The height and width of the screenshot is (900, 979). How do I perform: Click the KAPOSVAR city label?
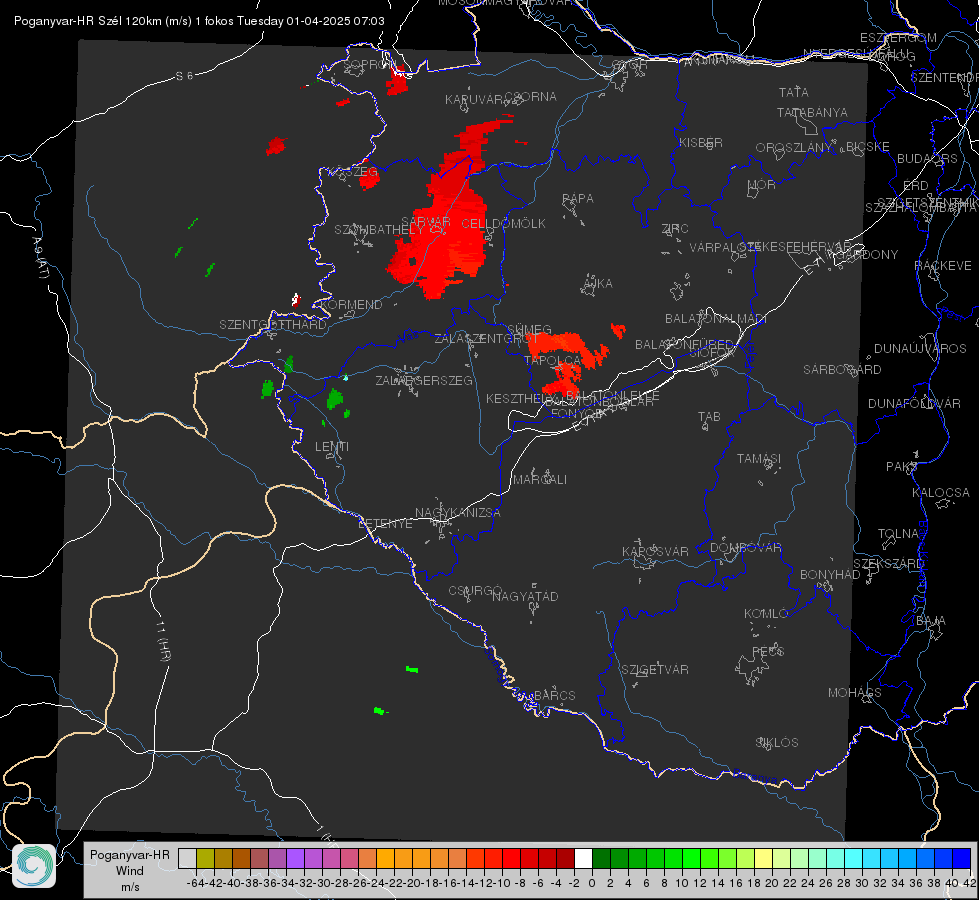(x=655, y=551)
